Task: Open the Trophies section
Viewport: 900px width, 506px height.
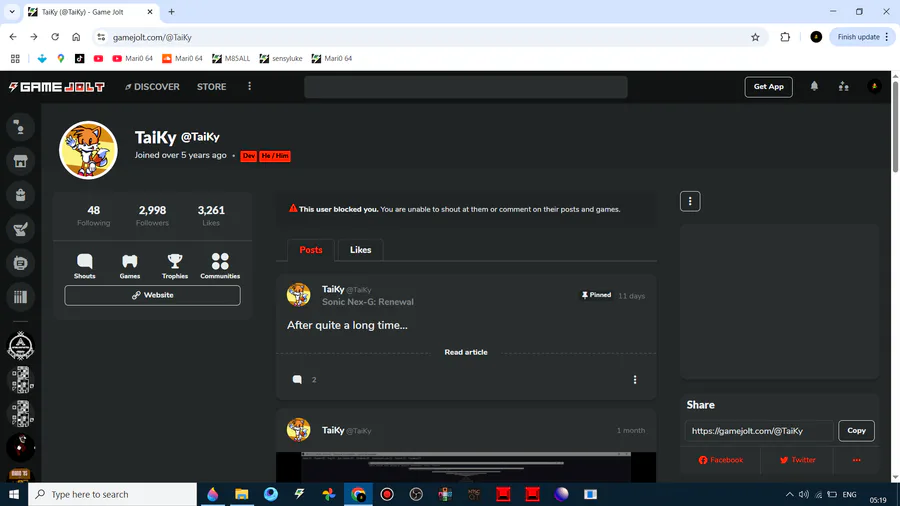Action: pos(174,266)
